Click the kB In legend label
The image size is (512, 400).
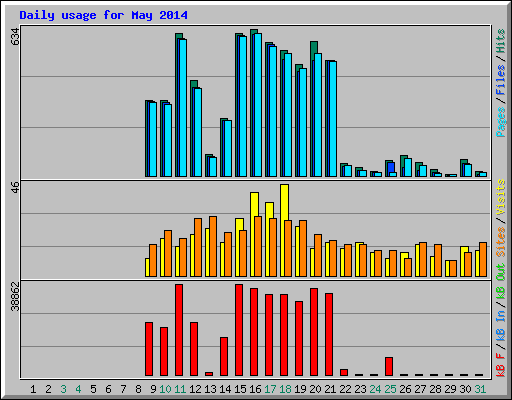501,326
